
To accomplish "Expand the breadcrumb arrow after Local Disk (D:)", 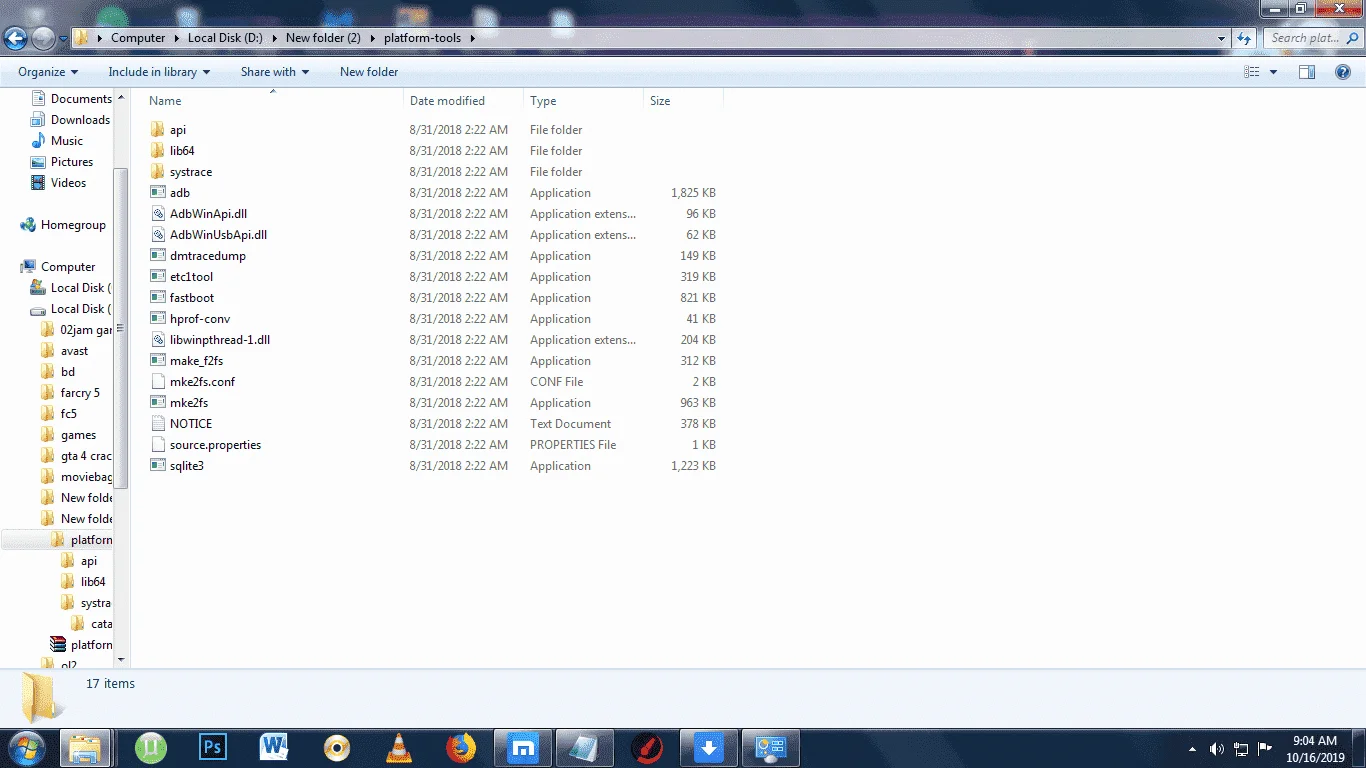I will tap(275, 38).
